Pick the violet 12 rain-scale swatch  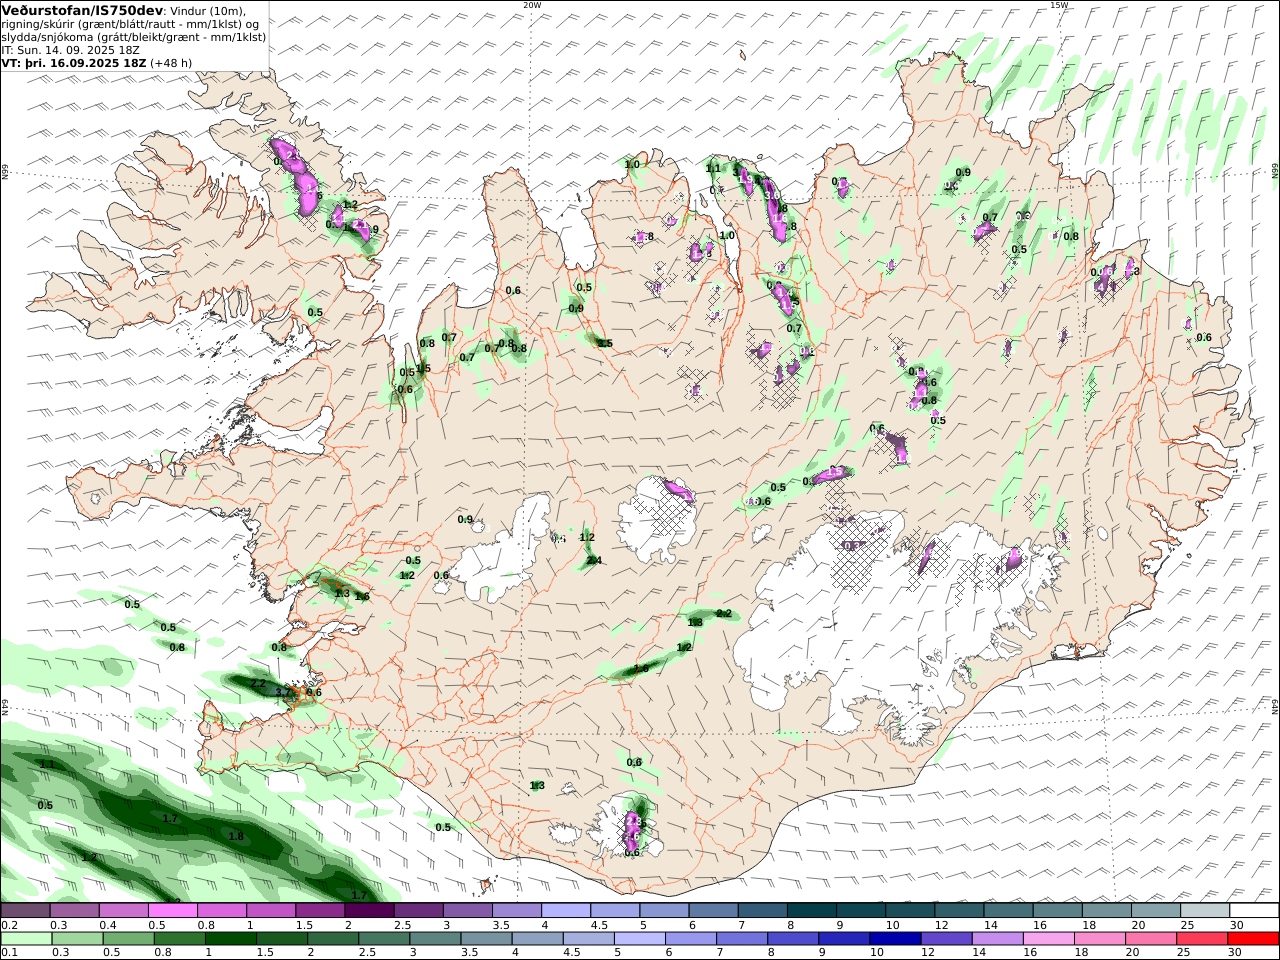click(x=946, y=939)
